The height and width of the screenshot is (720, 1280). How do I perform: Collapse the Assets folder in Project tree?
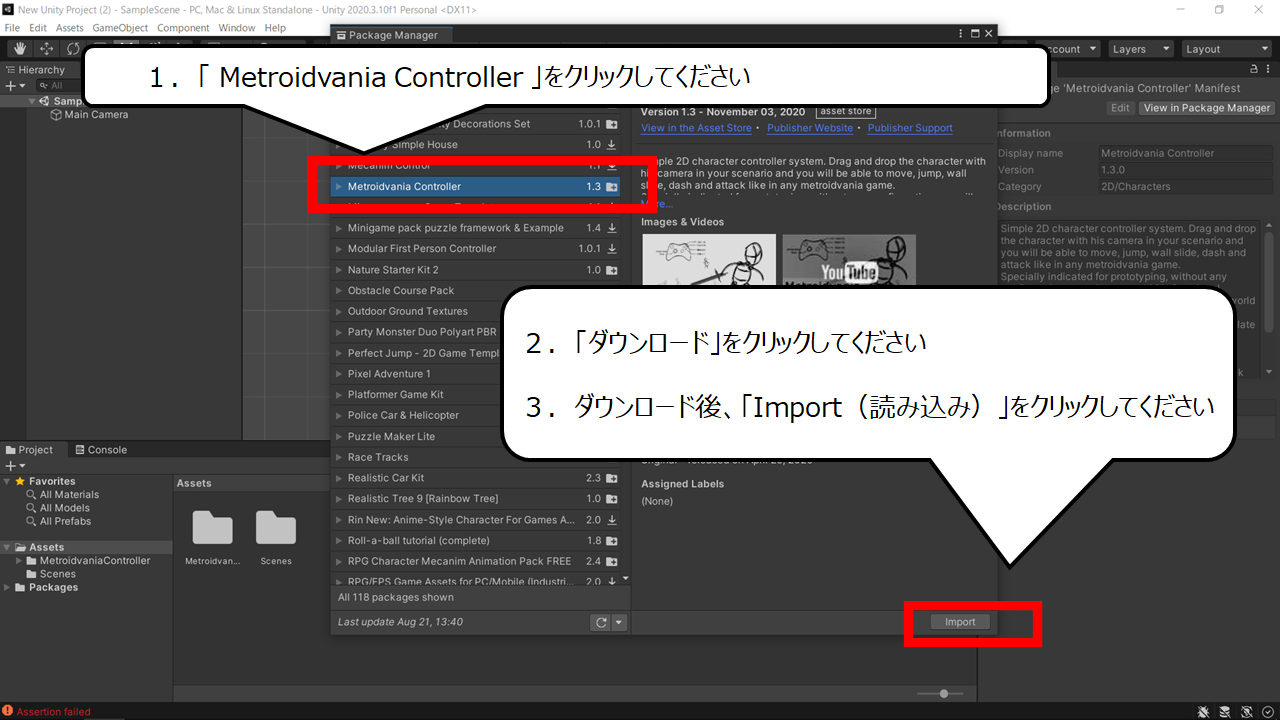pyautogui.click(x=8, y=548)
